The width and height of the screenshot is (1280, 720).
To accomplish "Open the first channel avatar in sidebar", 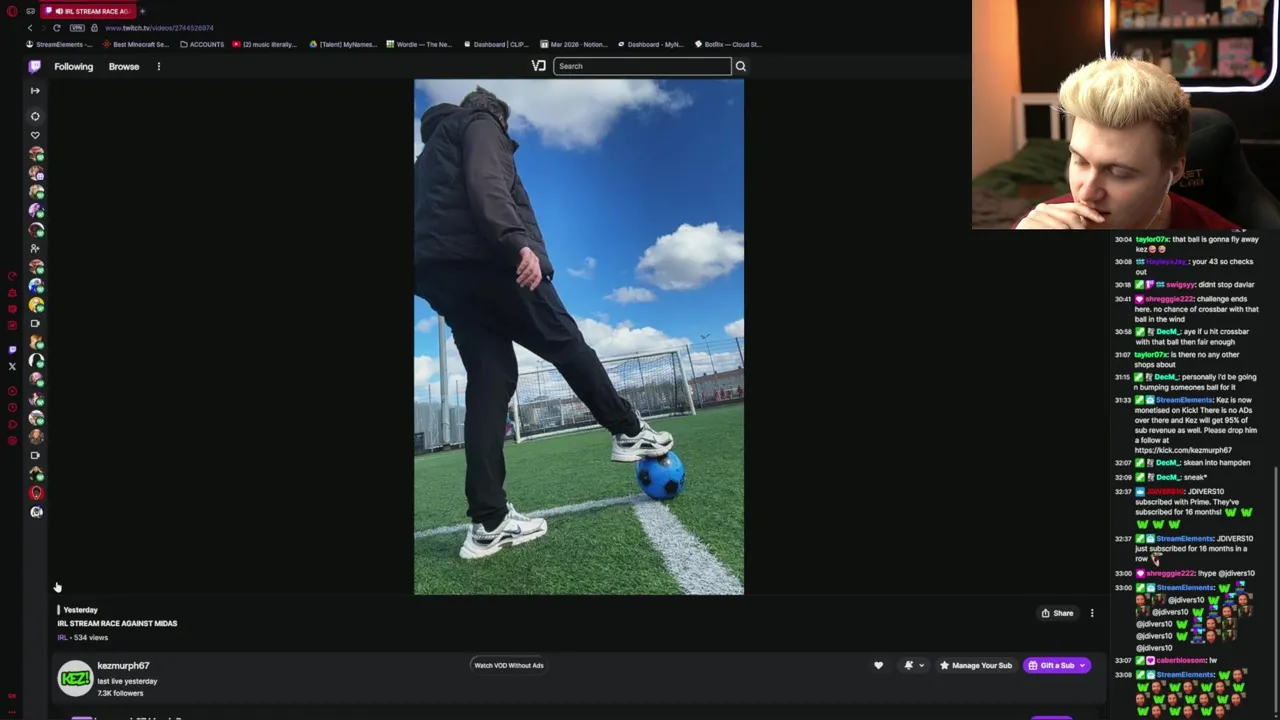I will tap(36, 154).
